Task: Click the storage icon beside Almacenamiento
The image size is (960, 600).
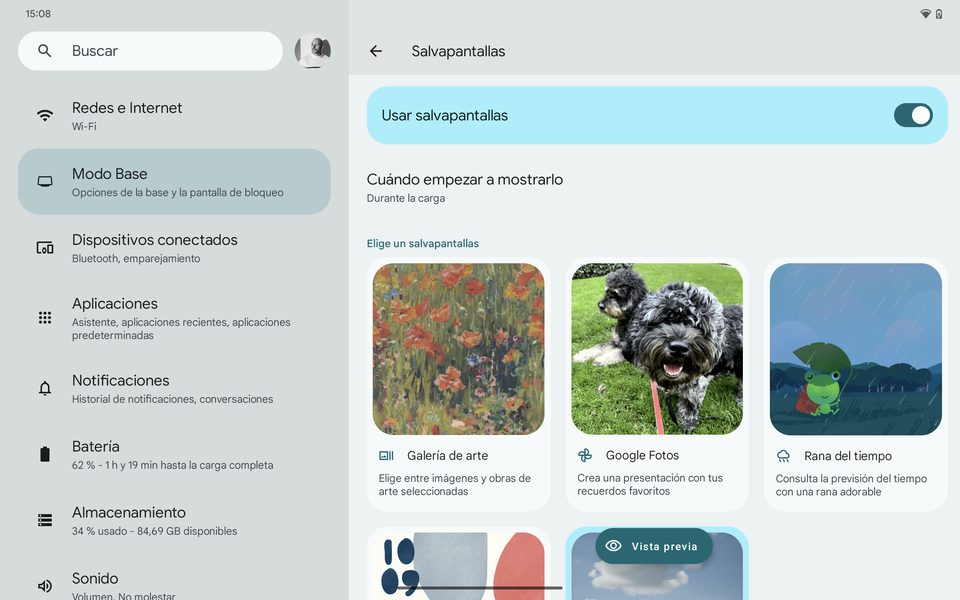Action: 45,520
